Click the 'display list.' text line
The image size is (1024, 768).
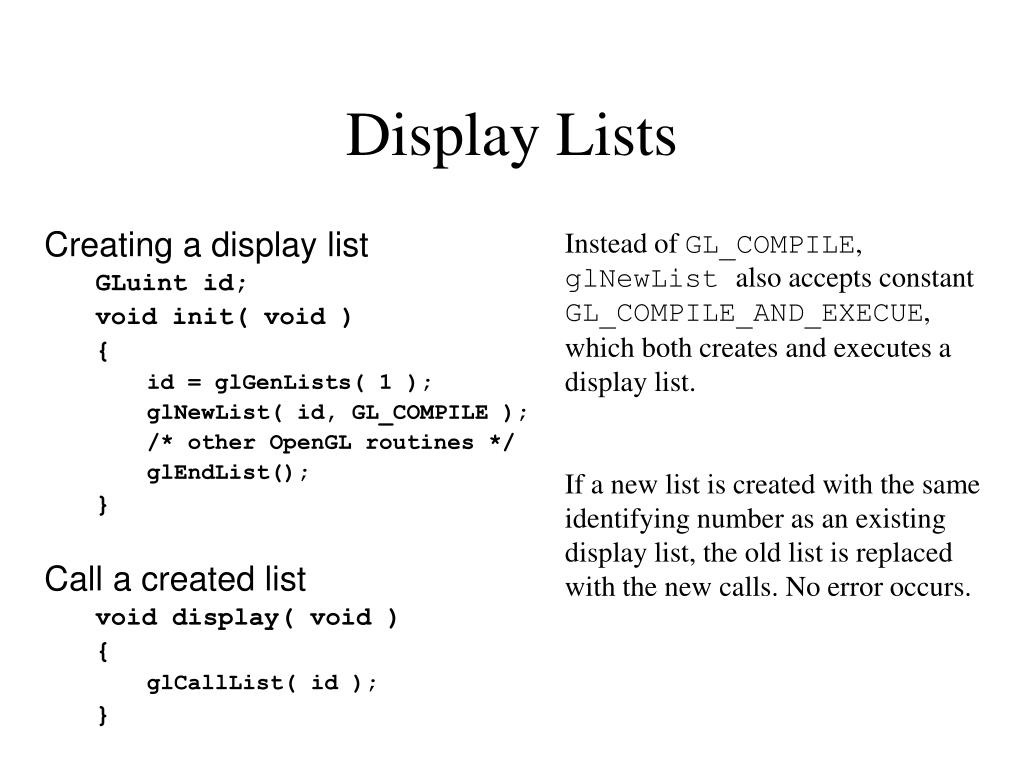point(630,382)
